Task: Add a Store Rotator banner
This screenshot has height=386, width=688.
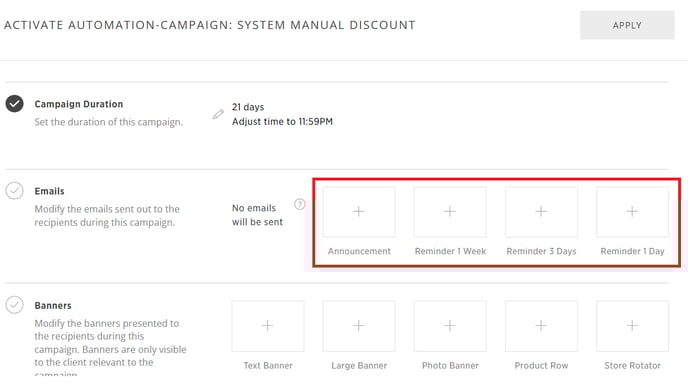Action: [632, 326]
